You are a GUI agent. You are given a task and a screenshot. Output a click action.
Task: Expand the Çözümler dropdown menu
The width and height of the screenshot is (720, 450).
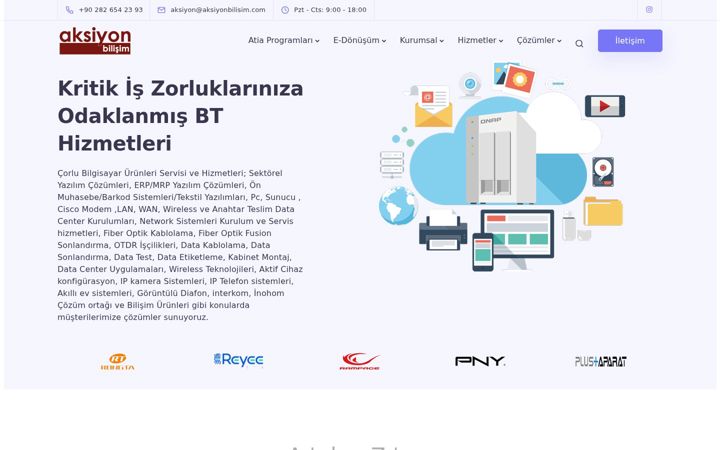pyautogui.click(x=539, y=40)
